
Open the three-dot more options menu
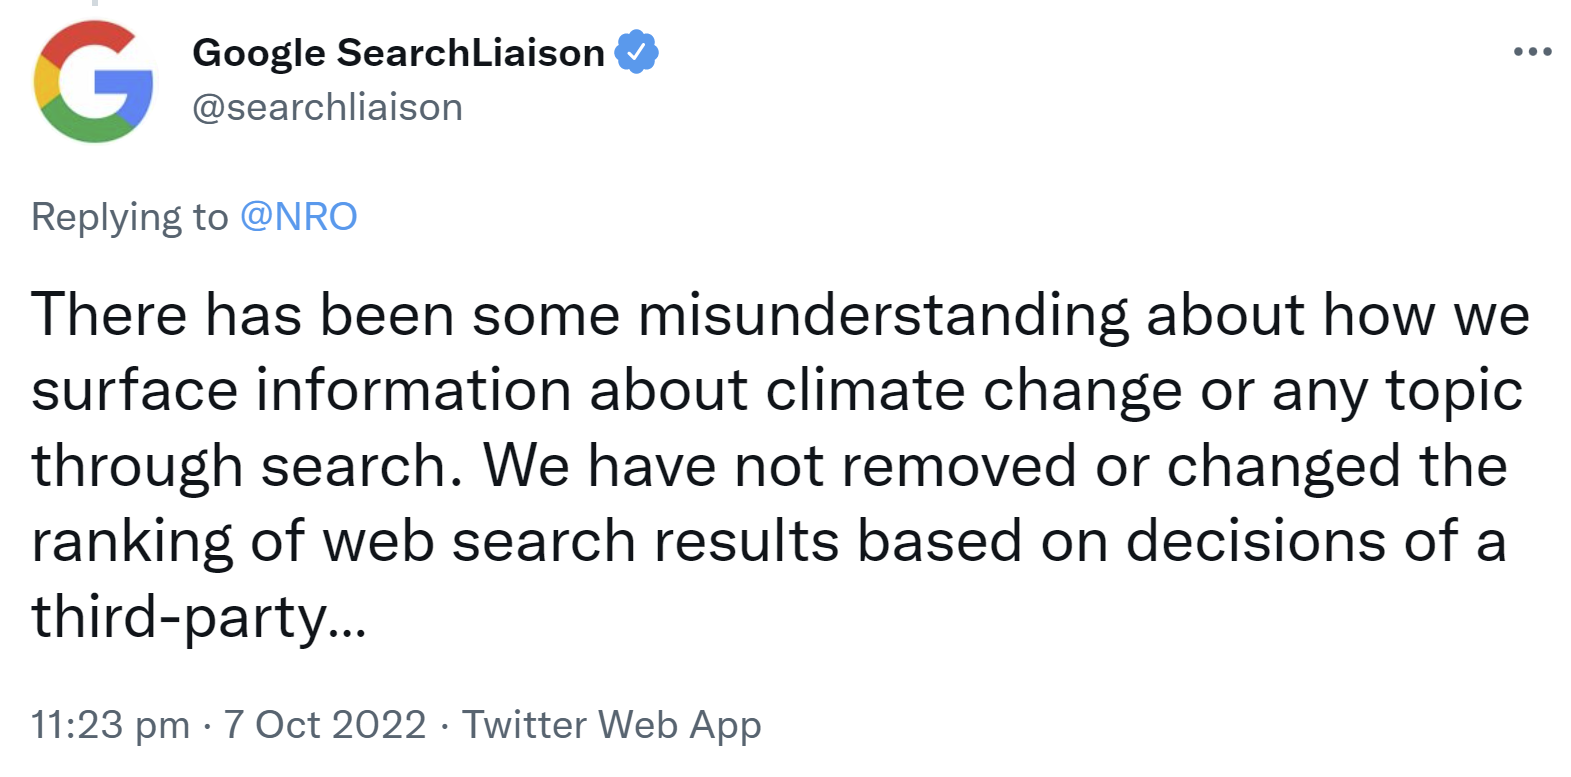pos(1531,52)
